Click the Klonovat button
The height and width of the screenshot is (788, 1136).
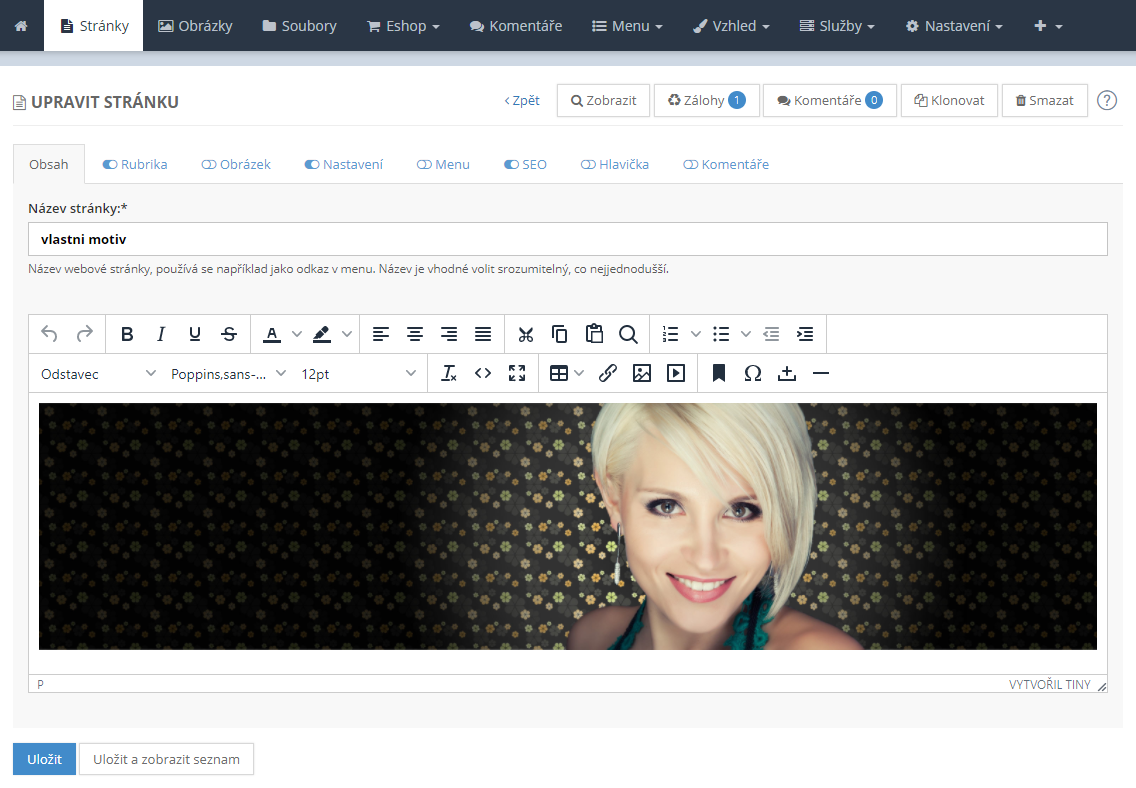(949, 101)
